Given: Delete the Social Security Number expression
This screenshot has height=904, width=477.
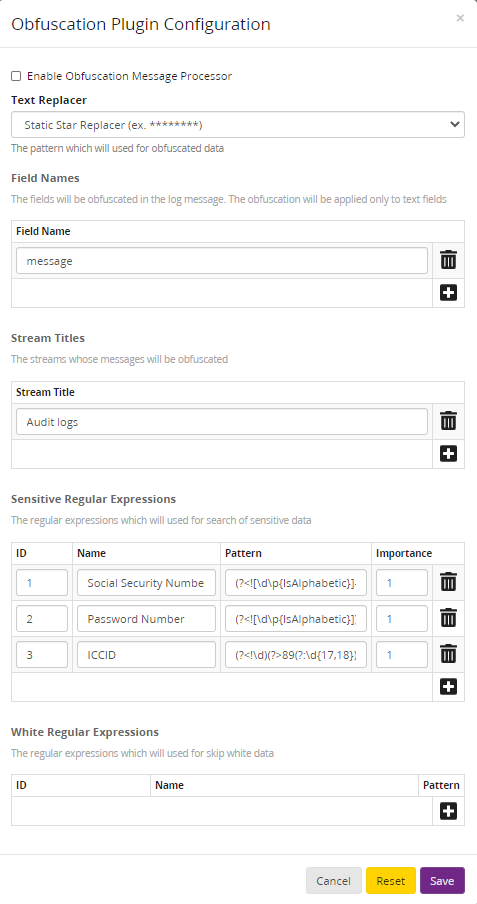Looking at the screenshot, I should click(x=448, y=582).
